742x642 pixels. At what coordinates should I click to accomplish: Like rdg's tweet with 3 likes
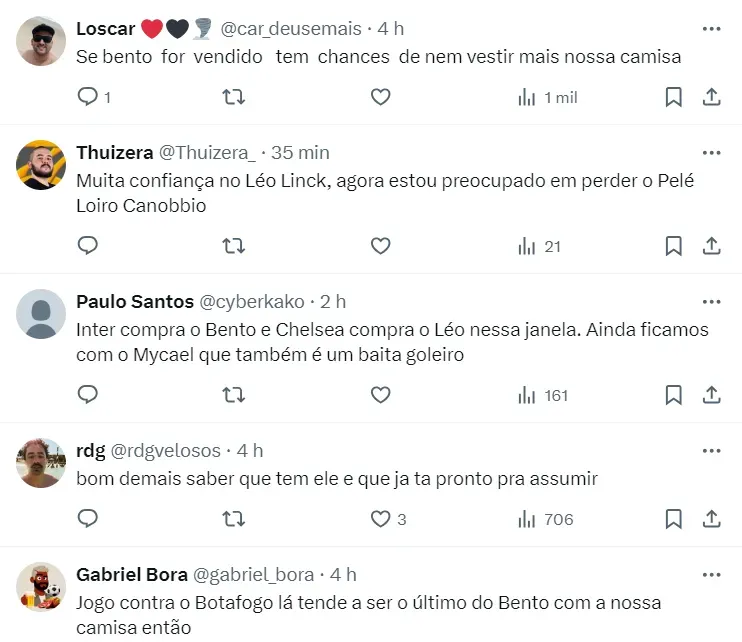tap(380, 519)
